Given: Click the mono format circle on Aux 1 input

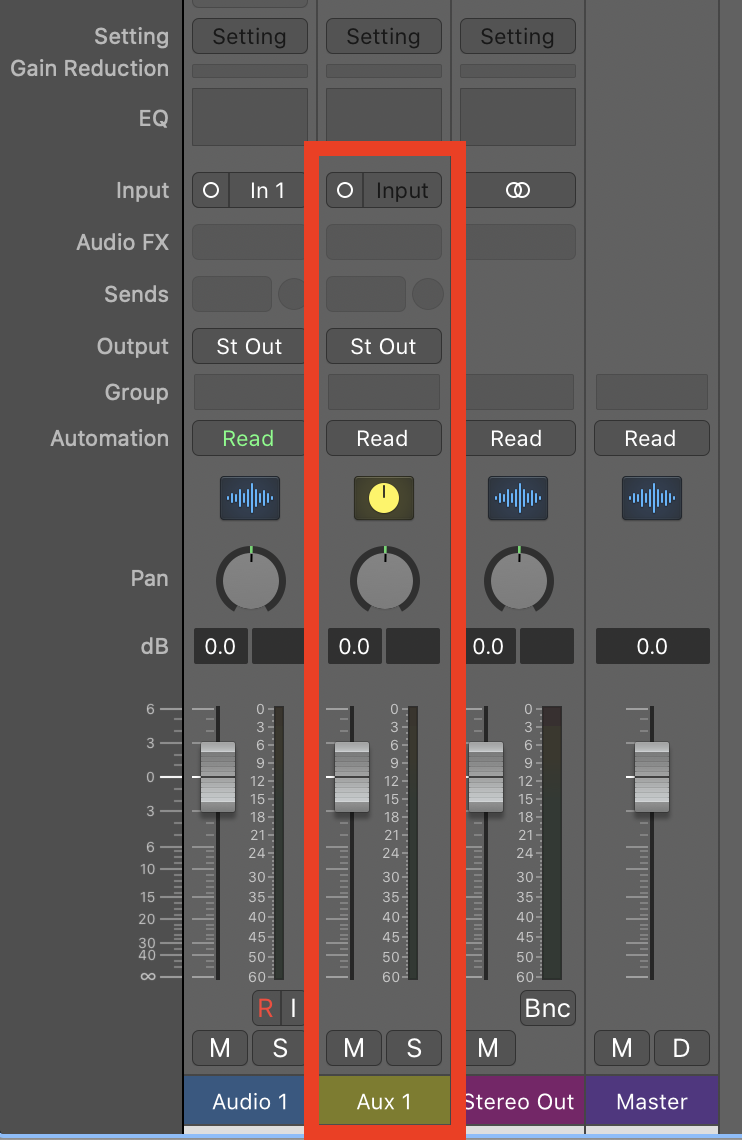Looking at the screenshot, I should coord(345,190).
